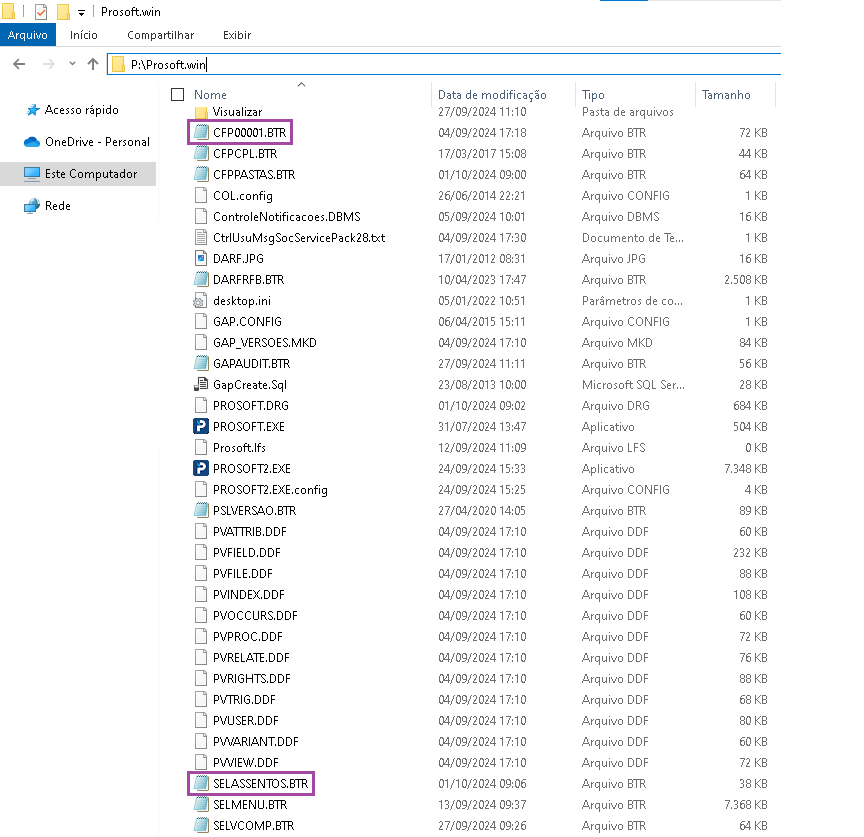Click the desktop.ini gear icon

pos(199,301)
